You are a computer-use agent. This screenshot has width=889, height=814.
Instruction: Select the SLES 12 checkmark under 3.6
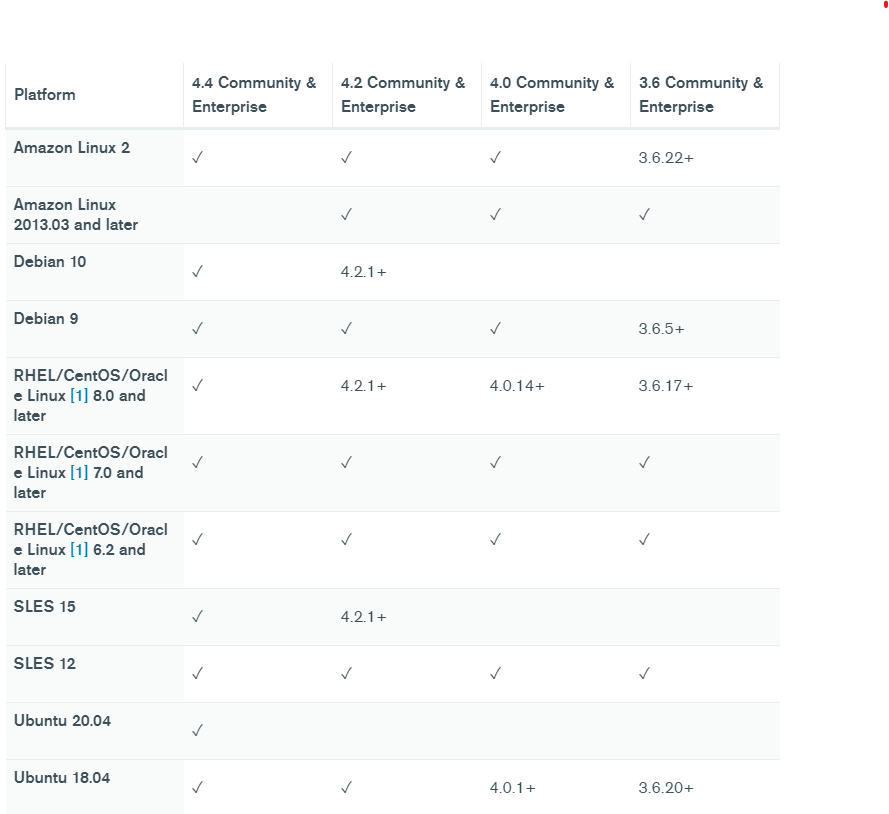coord(645,673)
